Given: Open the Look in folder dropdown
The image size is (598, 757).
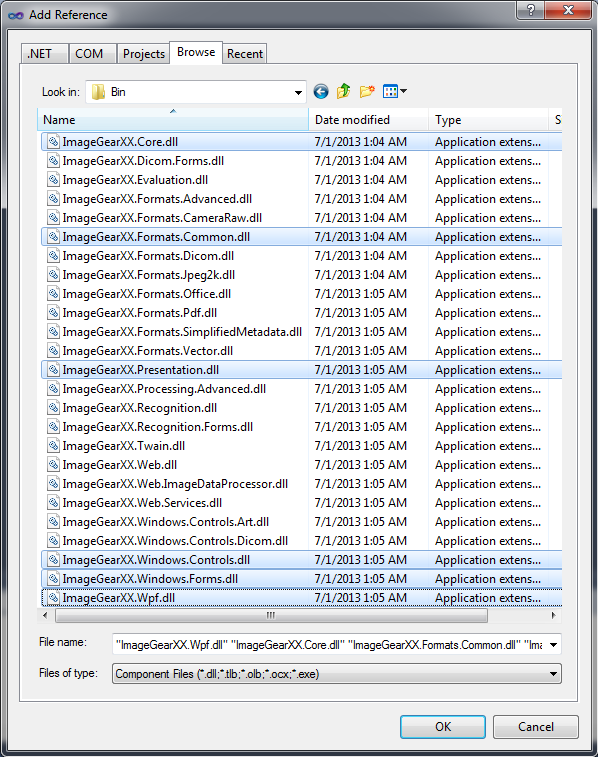Looking at the screenshot, I should coord(196,92).
